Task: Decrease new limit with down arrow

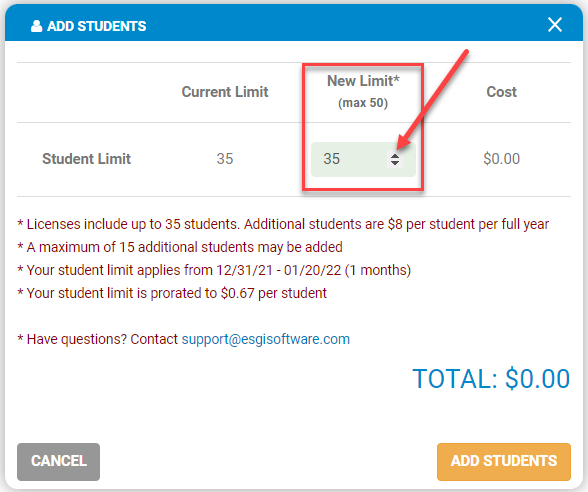Action: (x=394, y=163)
